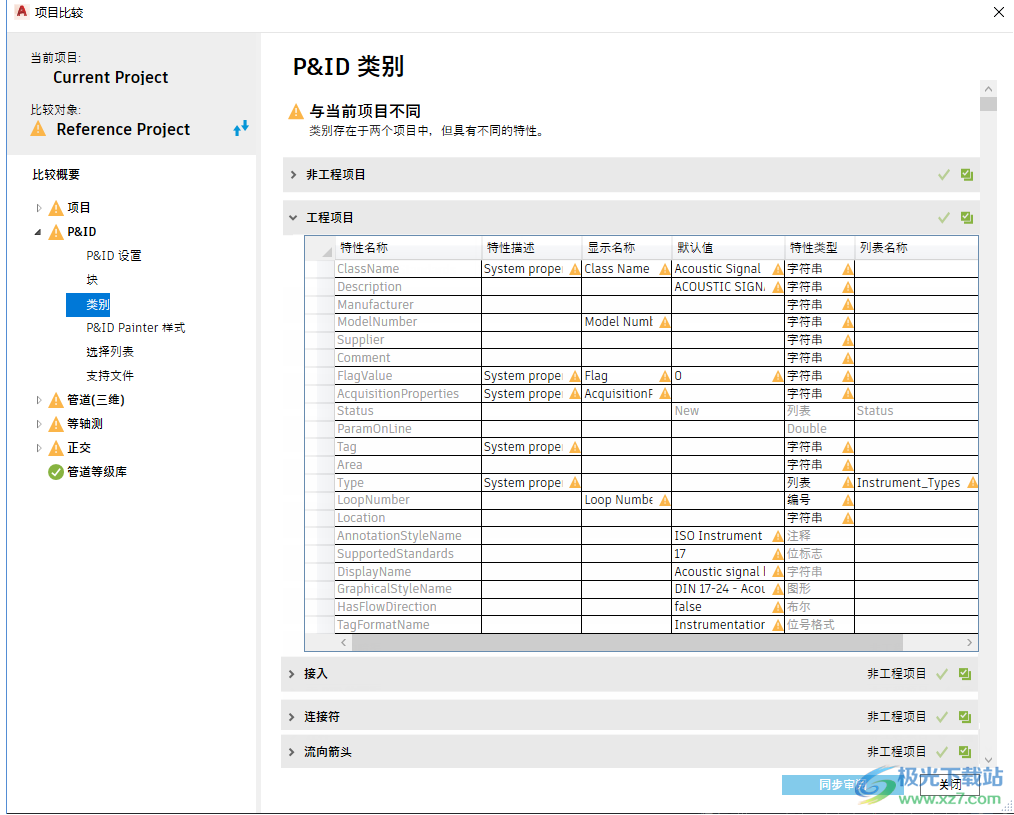
Task: Expand the 流向箭头 section
Action: click(x=292, y=752)
